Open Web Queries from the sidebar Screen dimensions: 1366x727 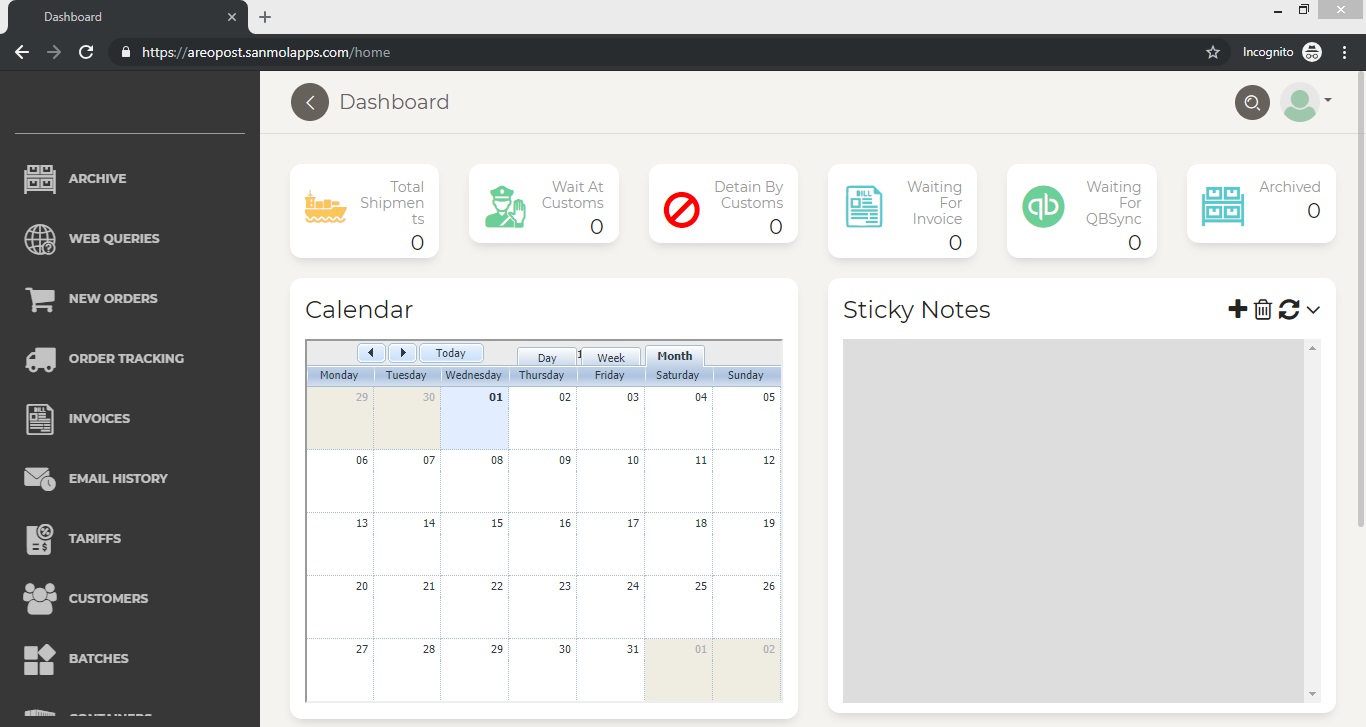click(x=114, y=239)
